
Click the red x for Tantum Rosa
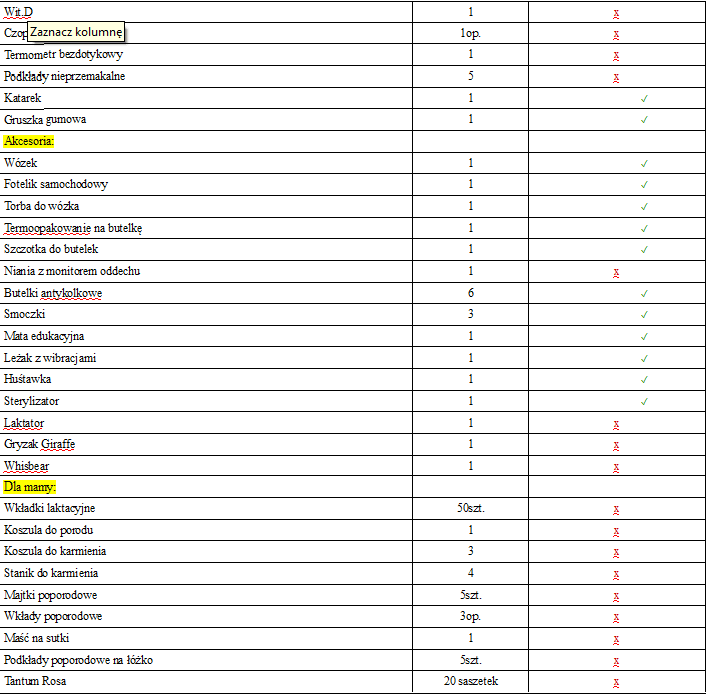point(616,682)
